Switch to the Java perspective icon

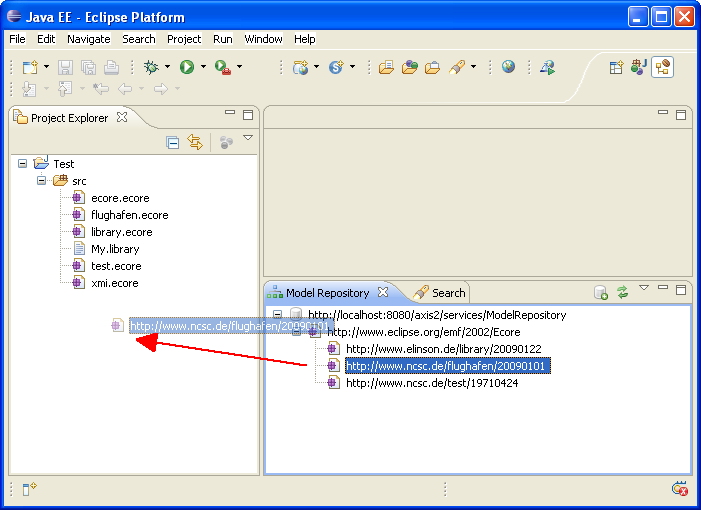click(639, 67)
